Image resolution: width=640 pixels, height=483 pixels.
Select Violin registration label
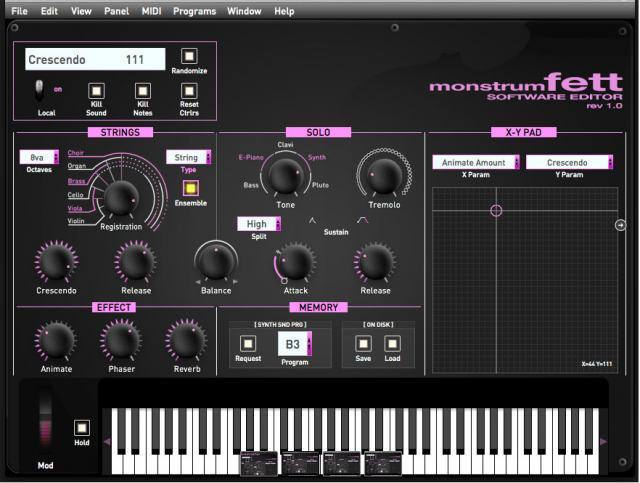pyautogui.click(x=76, y=221)
